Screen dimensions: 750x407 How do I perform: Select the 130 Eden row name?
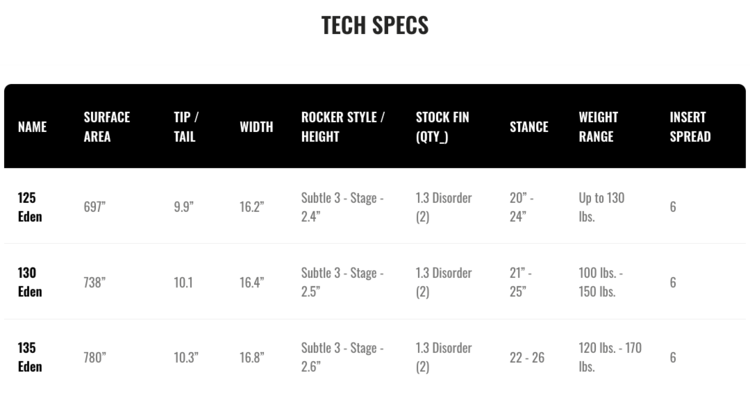coord(30,282)
